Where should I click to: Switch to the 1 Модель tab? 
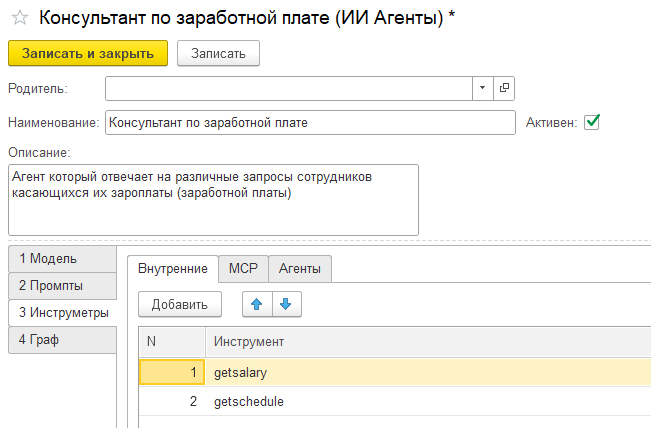[x=61, y=258]
